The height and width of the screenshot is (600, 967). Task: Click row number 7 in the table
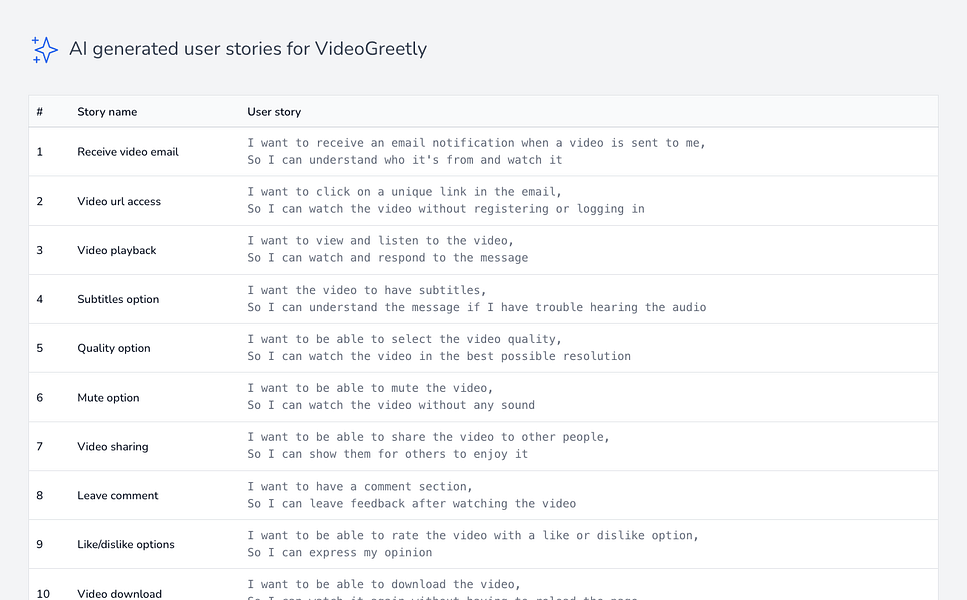40,447
